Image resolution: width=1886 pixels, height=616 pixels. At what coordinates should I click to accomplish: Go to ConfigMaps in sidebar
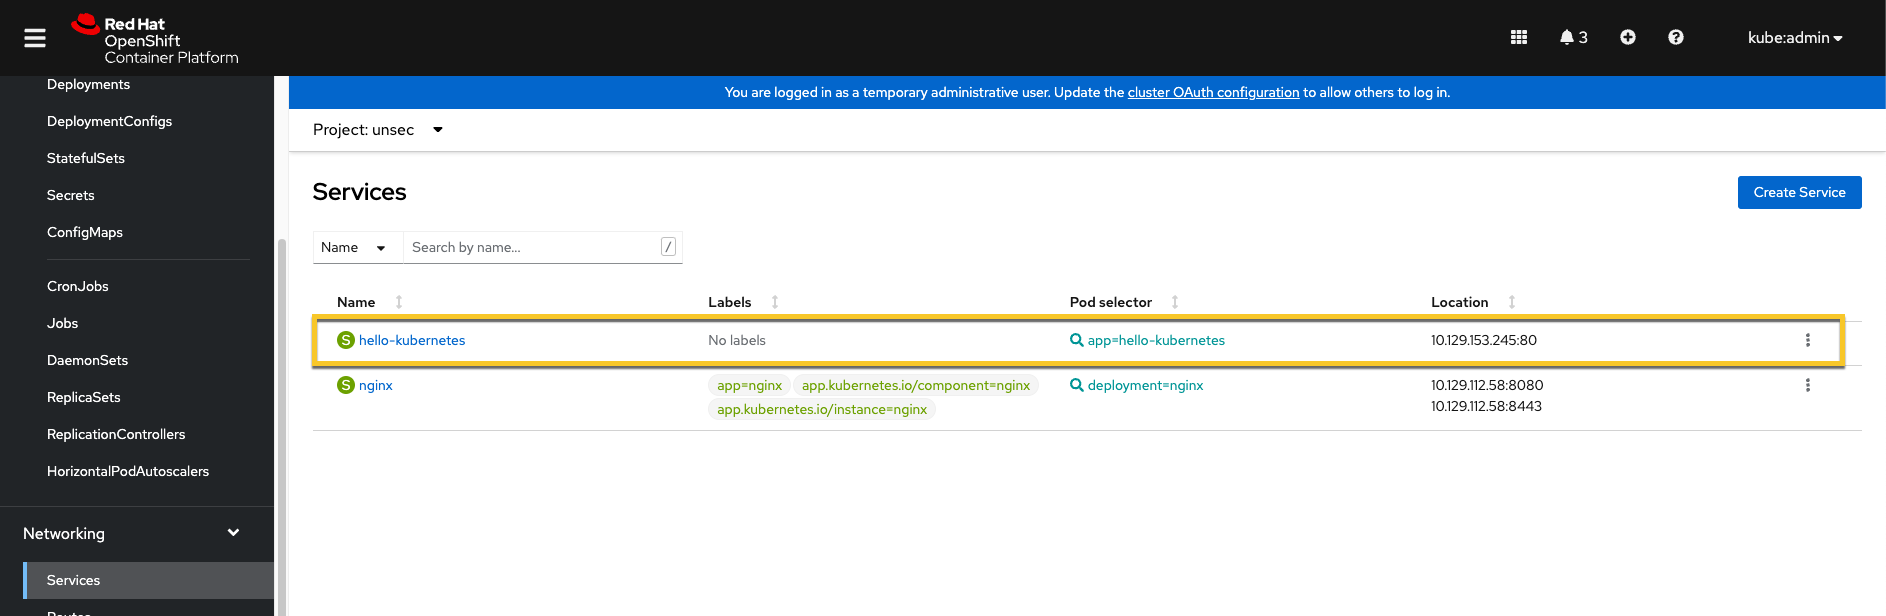pyautogui.click(x=85, y=232)
